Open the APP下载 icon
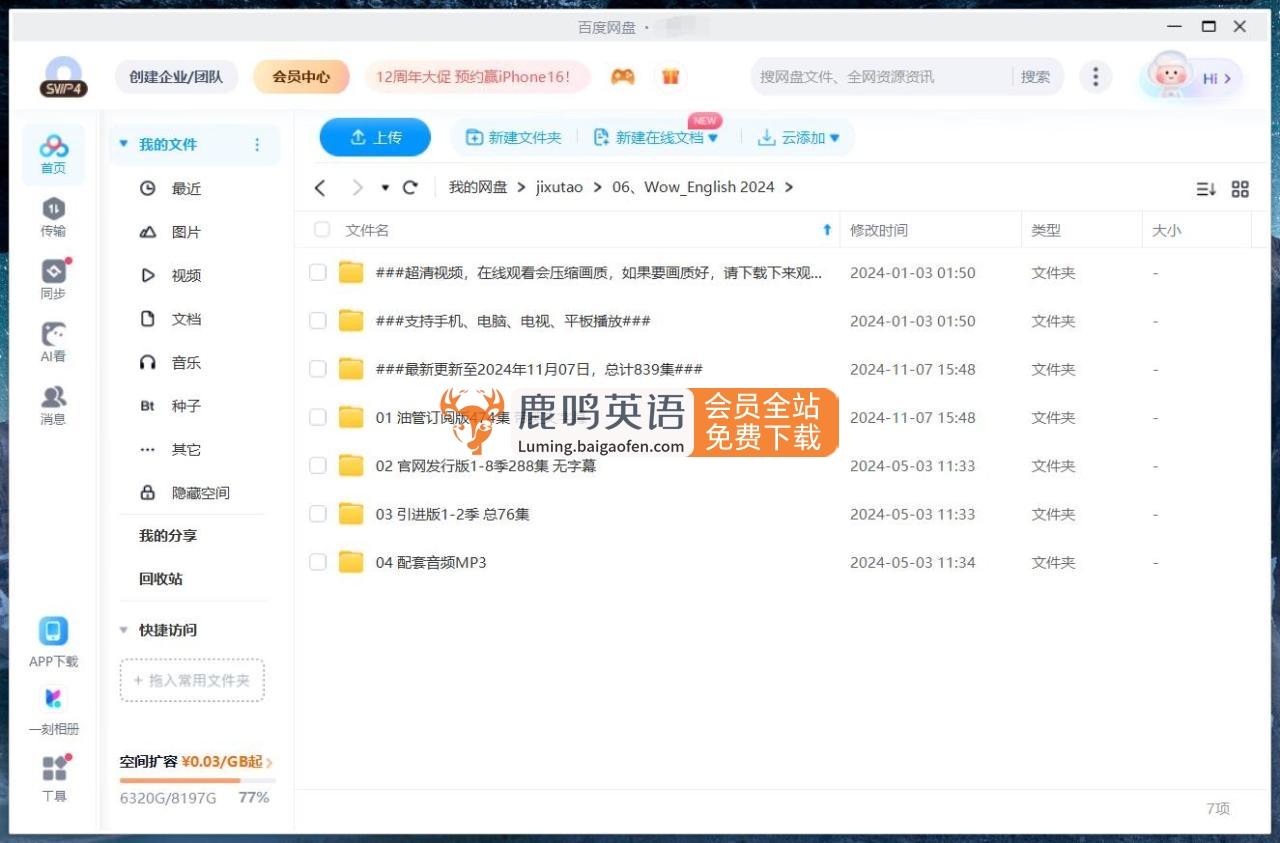This screenshot has width=1280, height=843. coord(54,642)
